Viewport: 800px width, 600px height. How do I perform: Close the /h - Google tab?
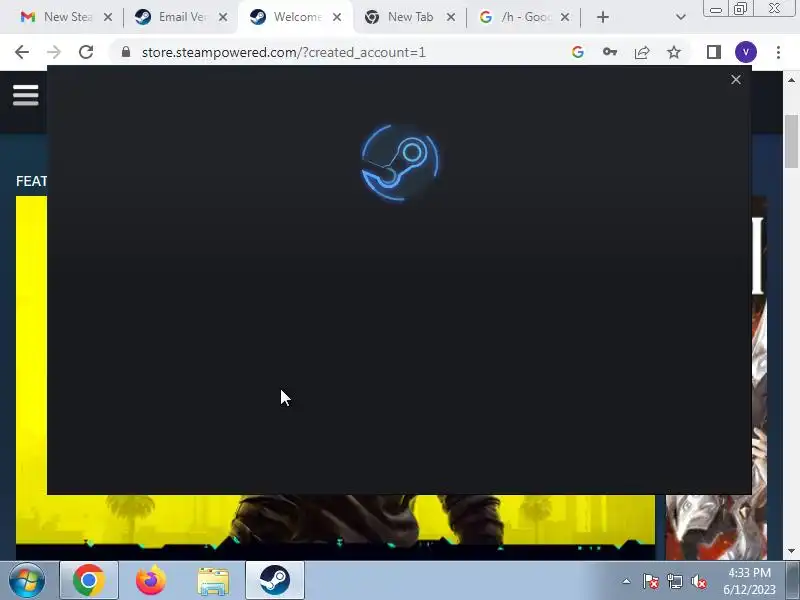click(x=565, y=17)
